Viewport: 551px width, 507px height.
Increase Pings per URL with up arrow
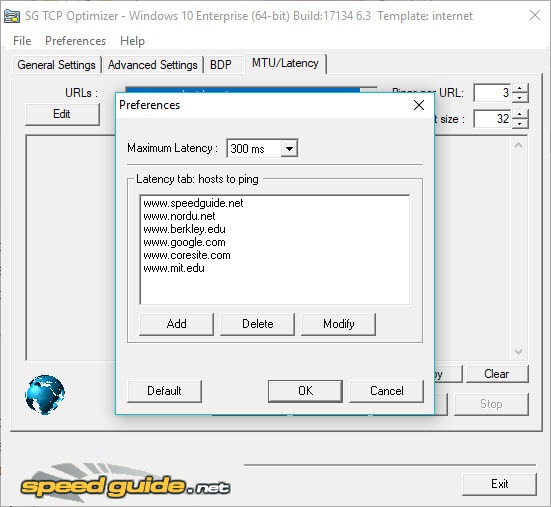(520, 88)
